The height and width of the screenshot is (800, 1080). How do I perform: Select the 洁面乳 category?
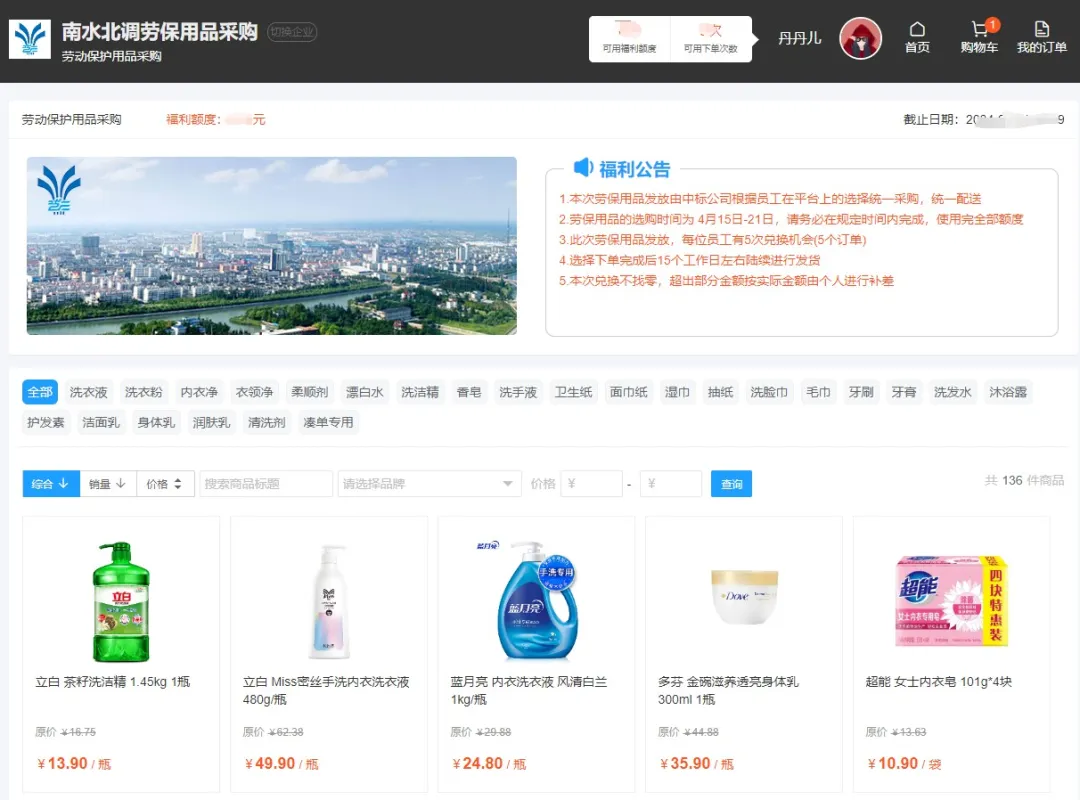(x=101, y=422)
